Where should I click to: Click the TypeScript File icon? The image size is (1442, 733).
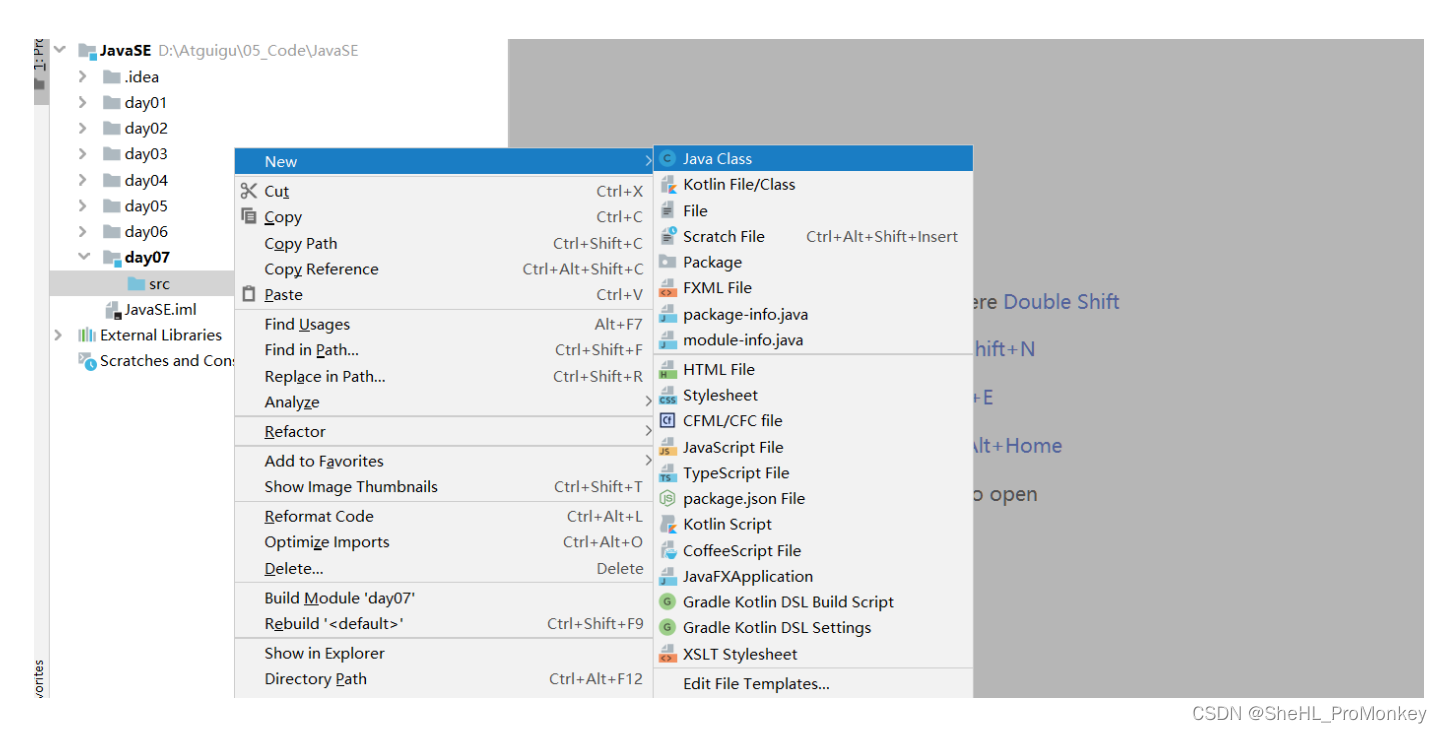667,473
